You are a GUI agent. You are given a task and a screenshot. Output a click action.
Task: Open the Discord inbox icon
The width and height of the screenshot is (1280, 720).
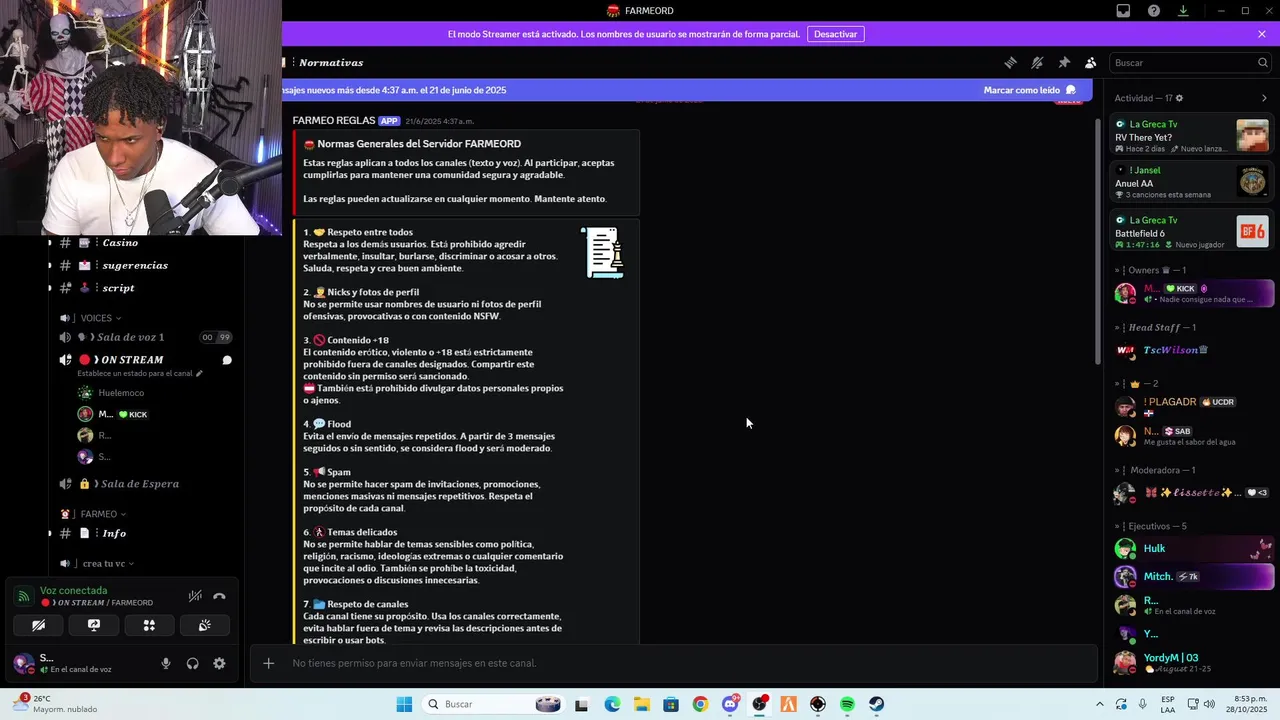point(1123,11)
